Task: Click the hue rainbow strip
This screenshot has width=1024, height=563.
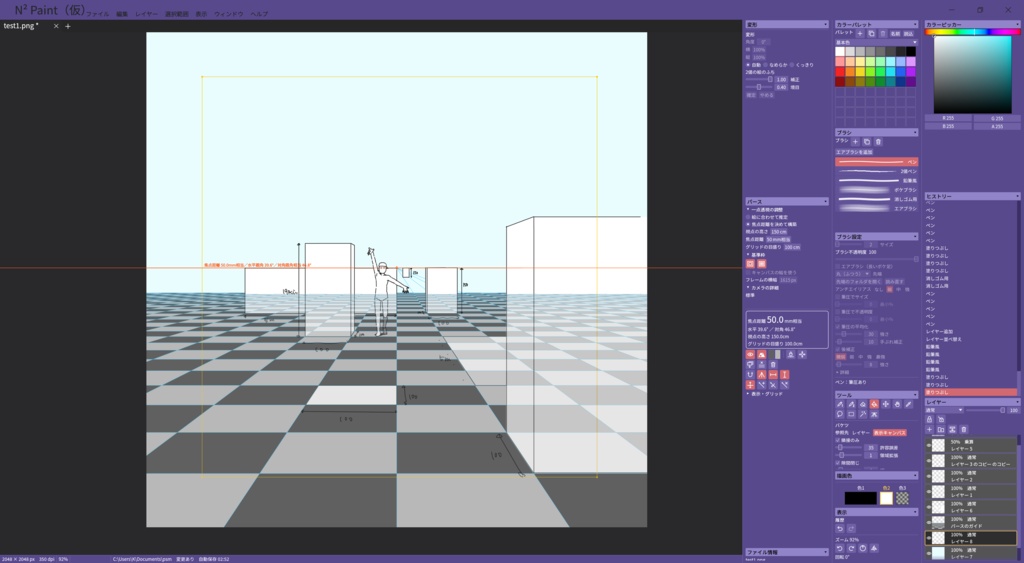Action: click(x=972, y=31)
